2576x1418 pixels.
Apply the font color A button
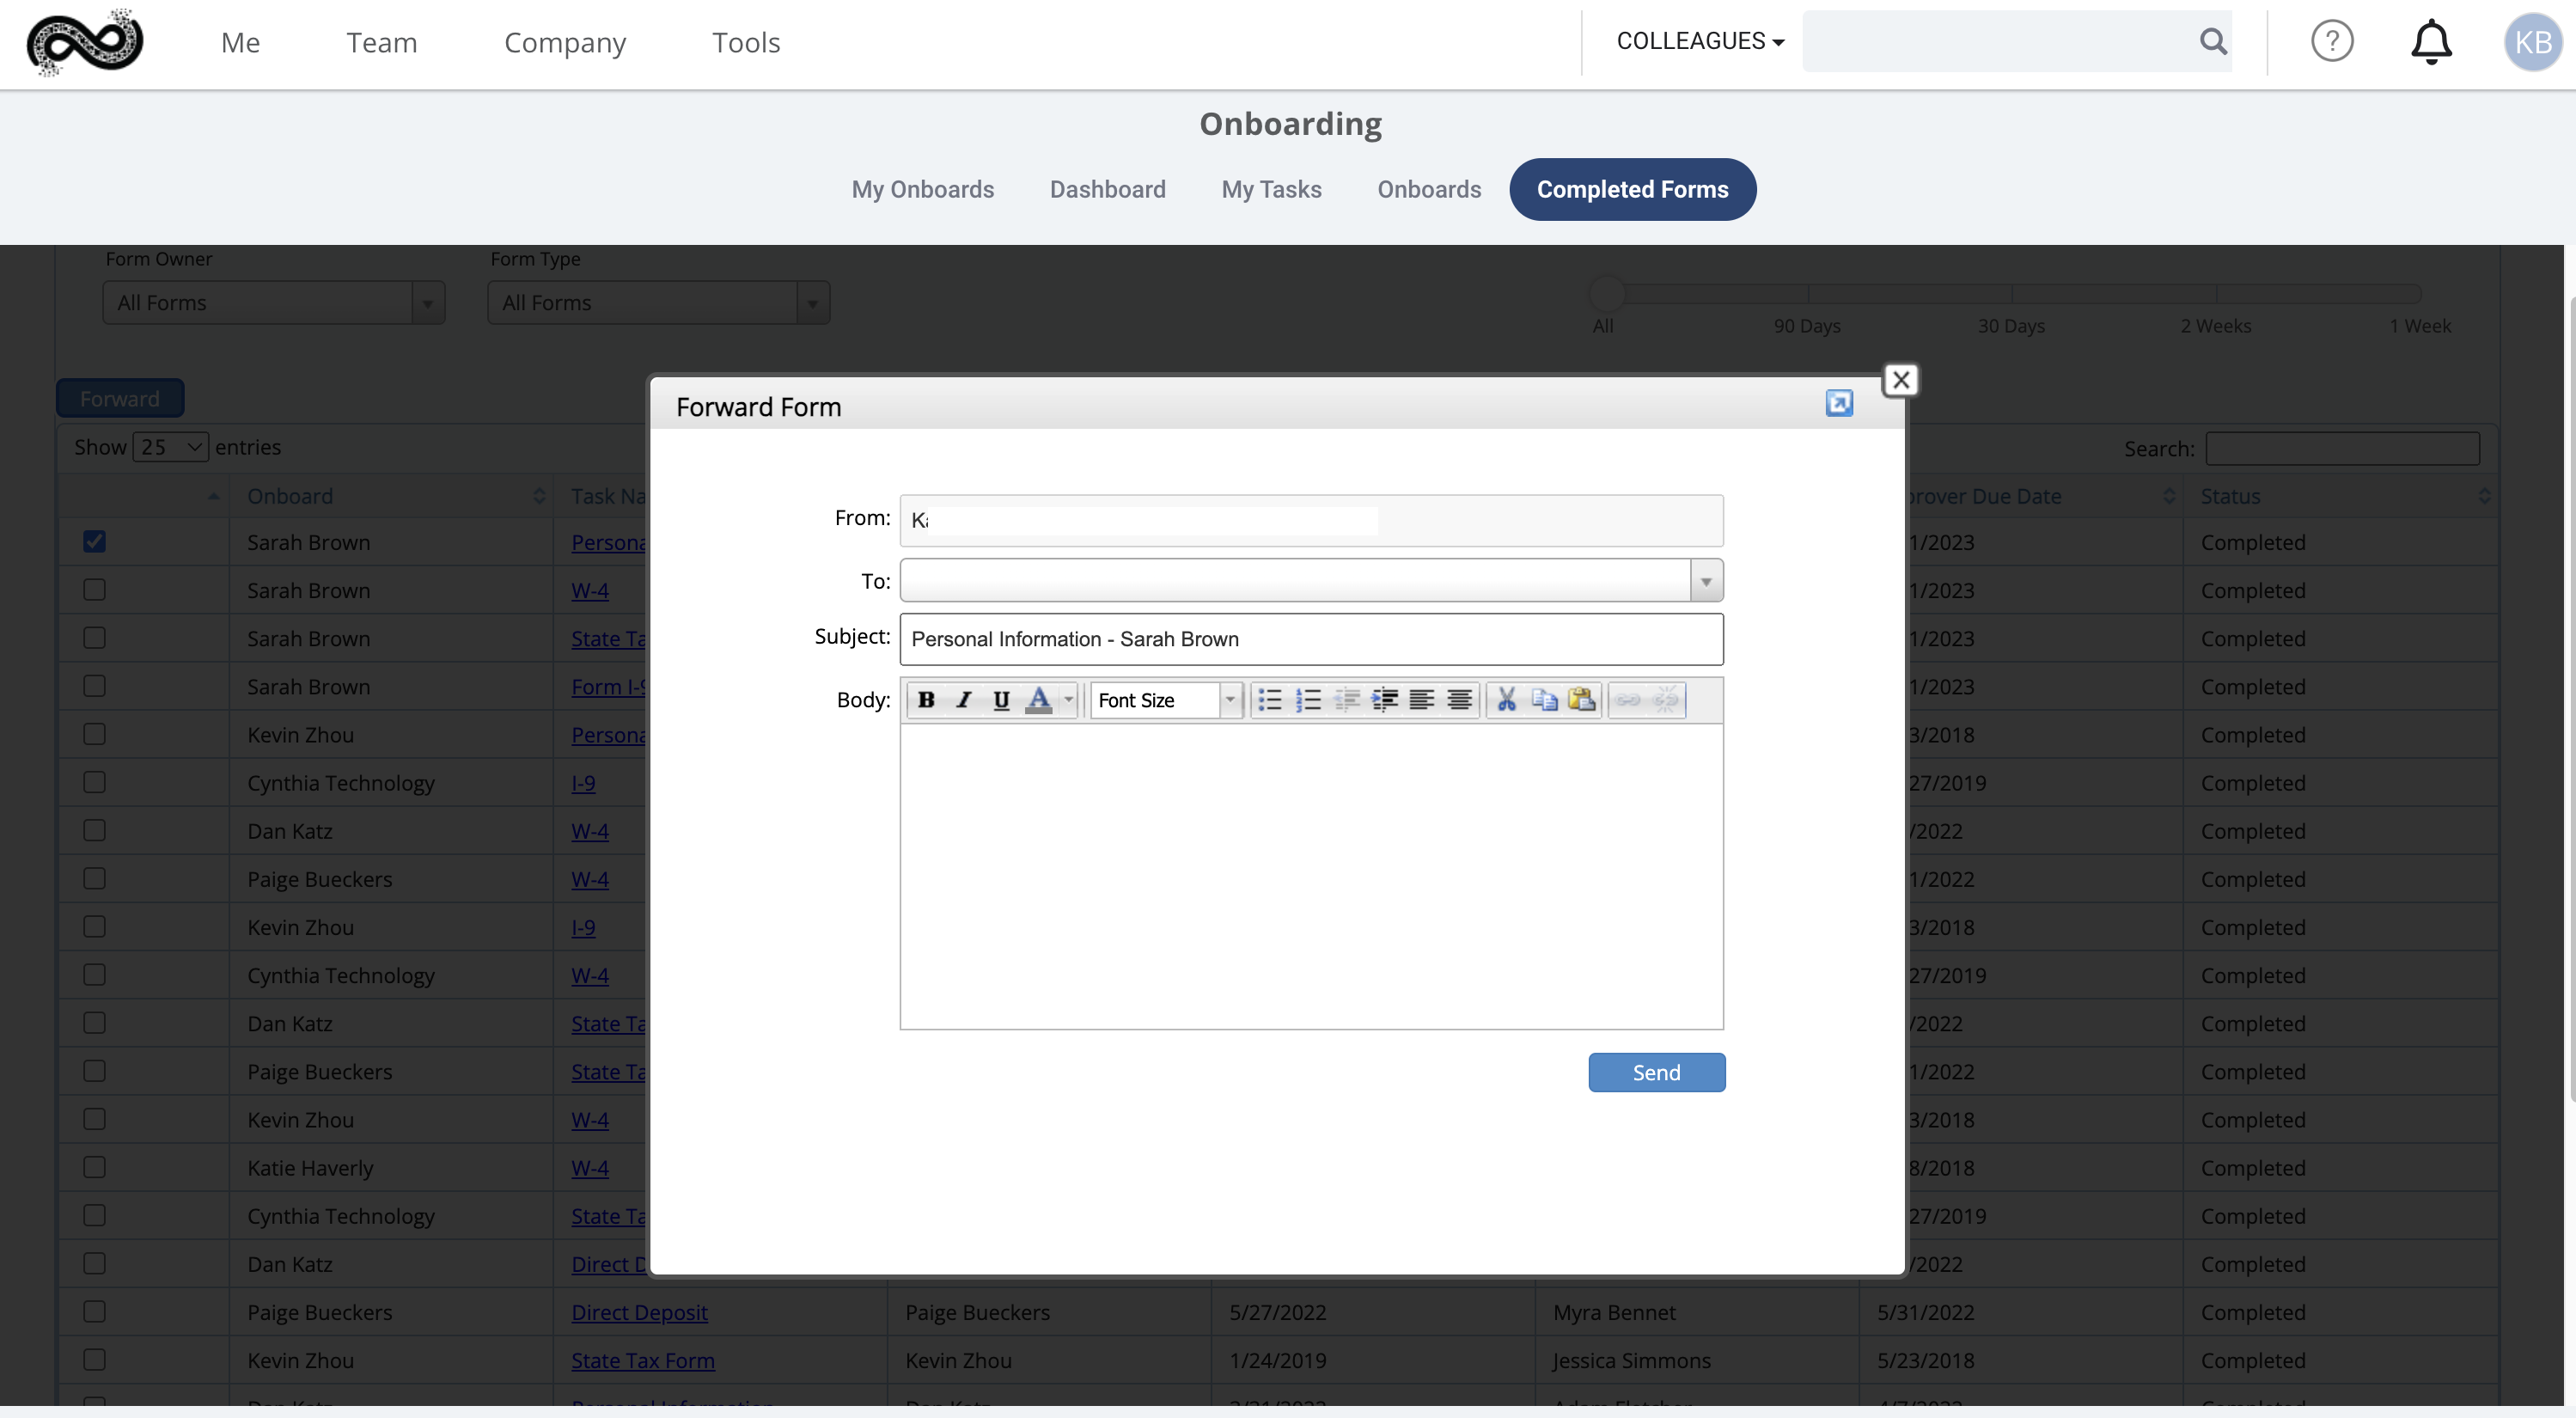click(1039, 700)
